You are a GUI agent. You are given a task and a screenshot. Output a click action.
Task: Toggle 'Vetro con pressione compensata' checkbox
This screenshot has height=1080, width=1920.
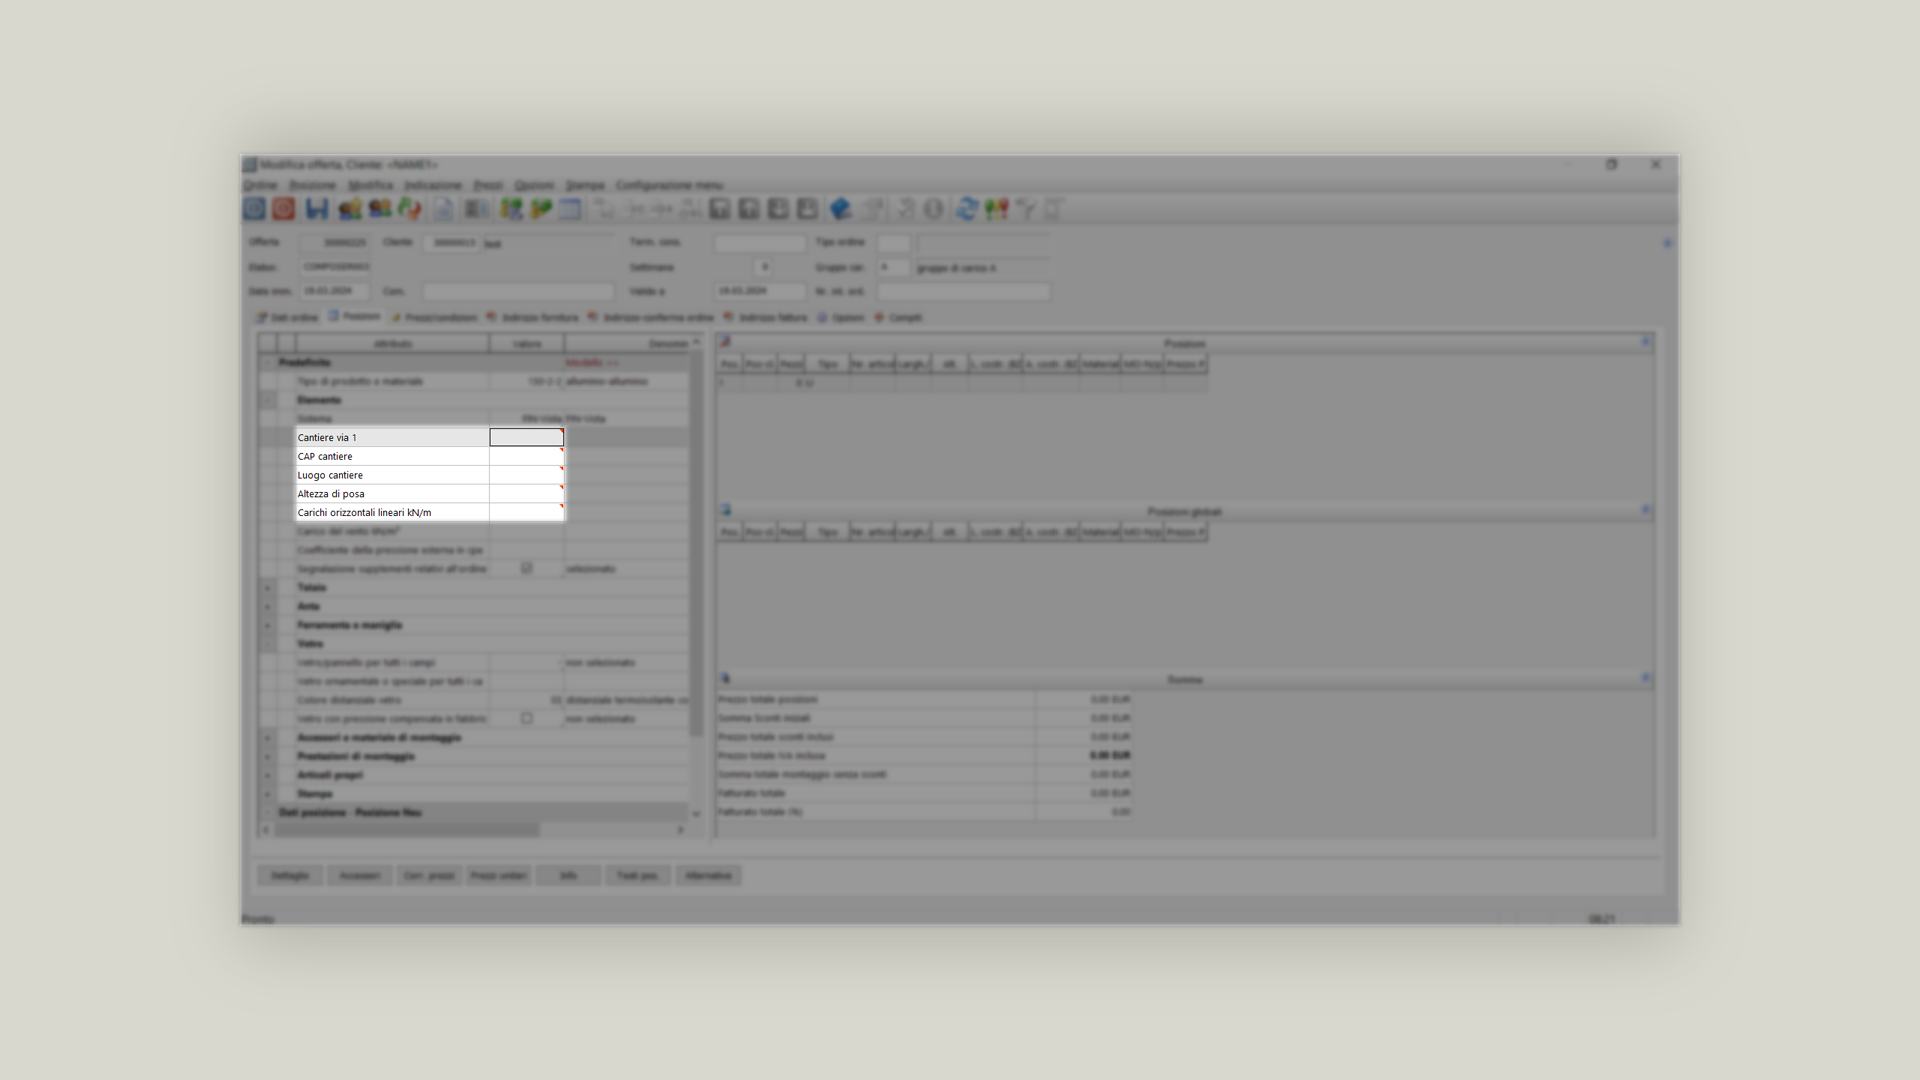527,718
